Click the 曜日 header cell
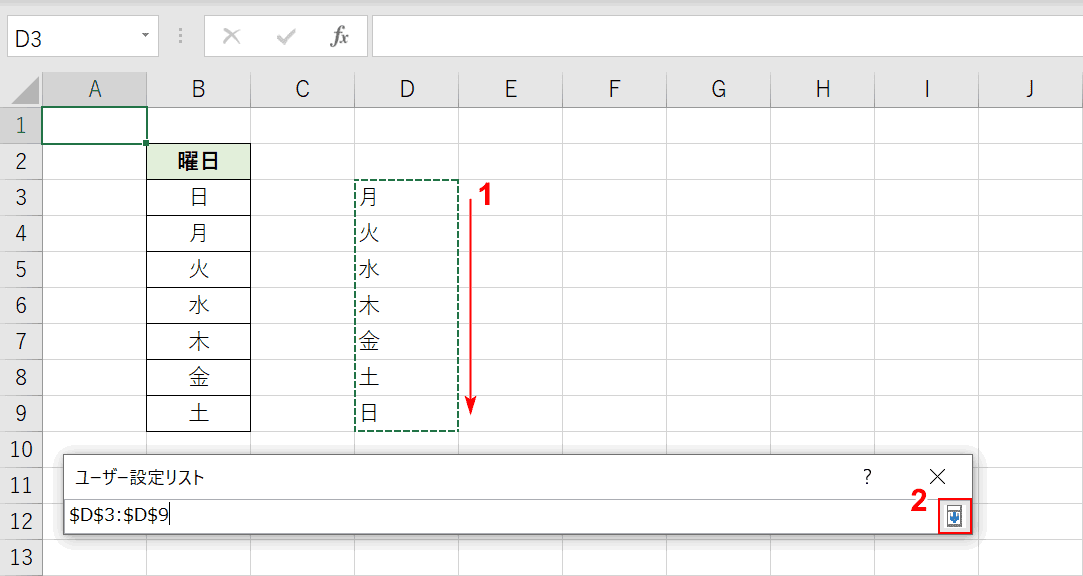Image resolution: width=1083 pixels, height=576 pixels. coord(198,162)
